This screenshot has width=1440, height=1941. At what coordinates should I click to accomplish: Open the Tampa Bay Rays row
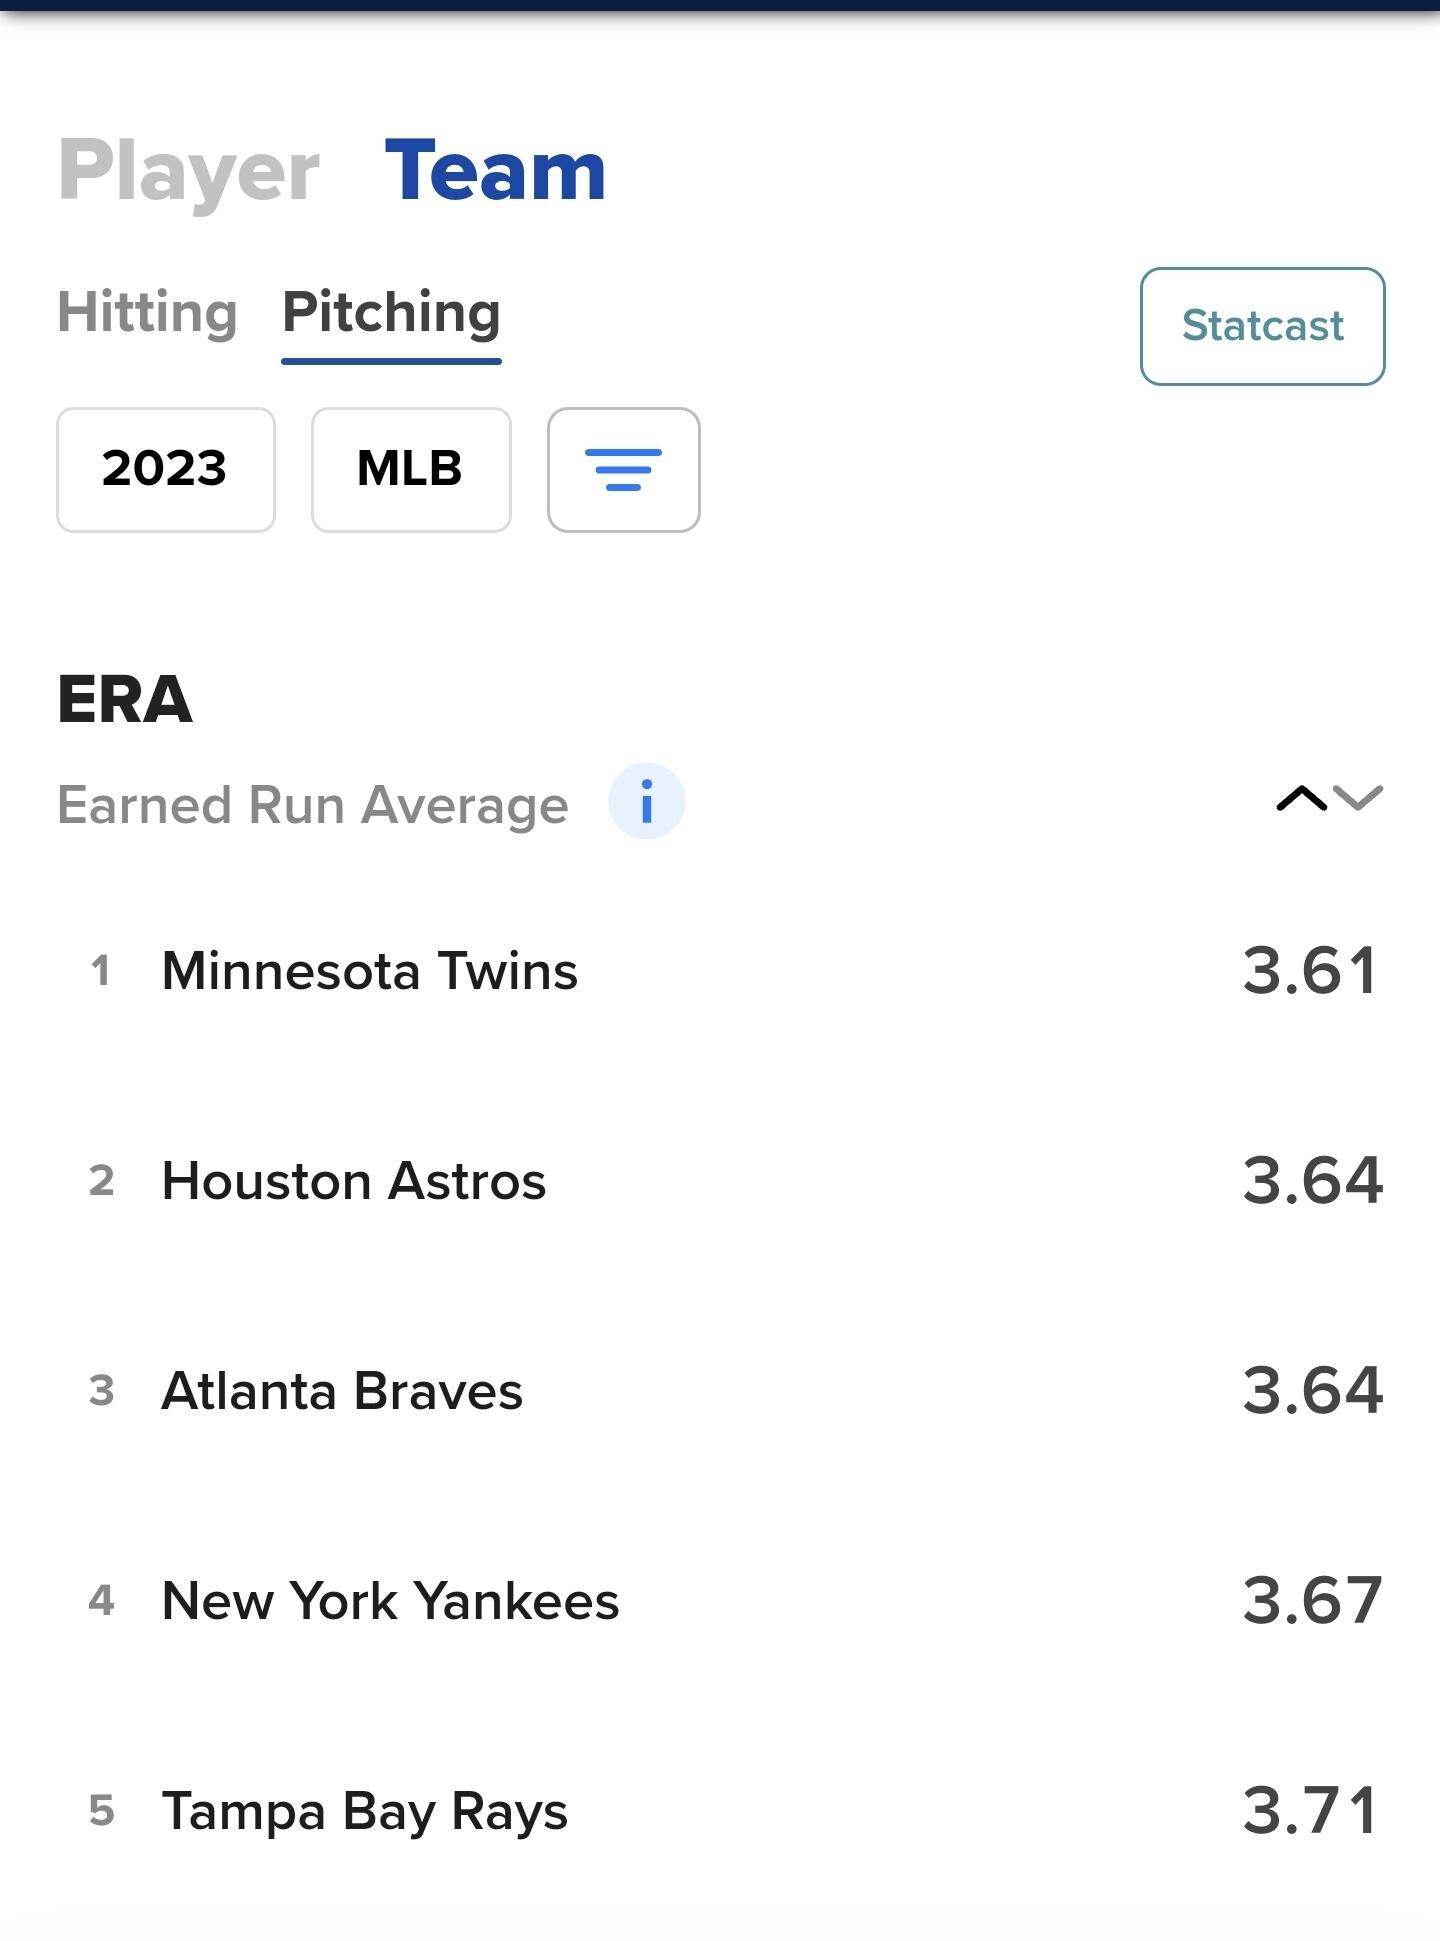[x=365, y=1811]
